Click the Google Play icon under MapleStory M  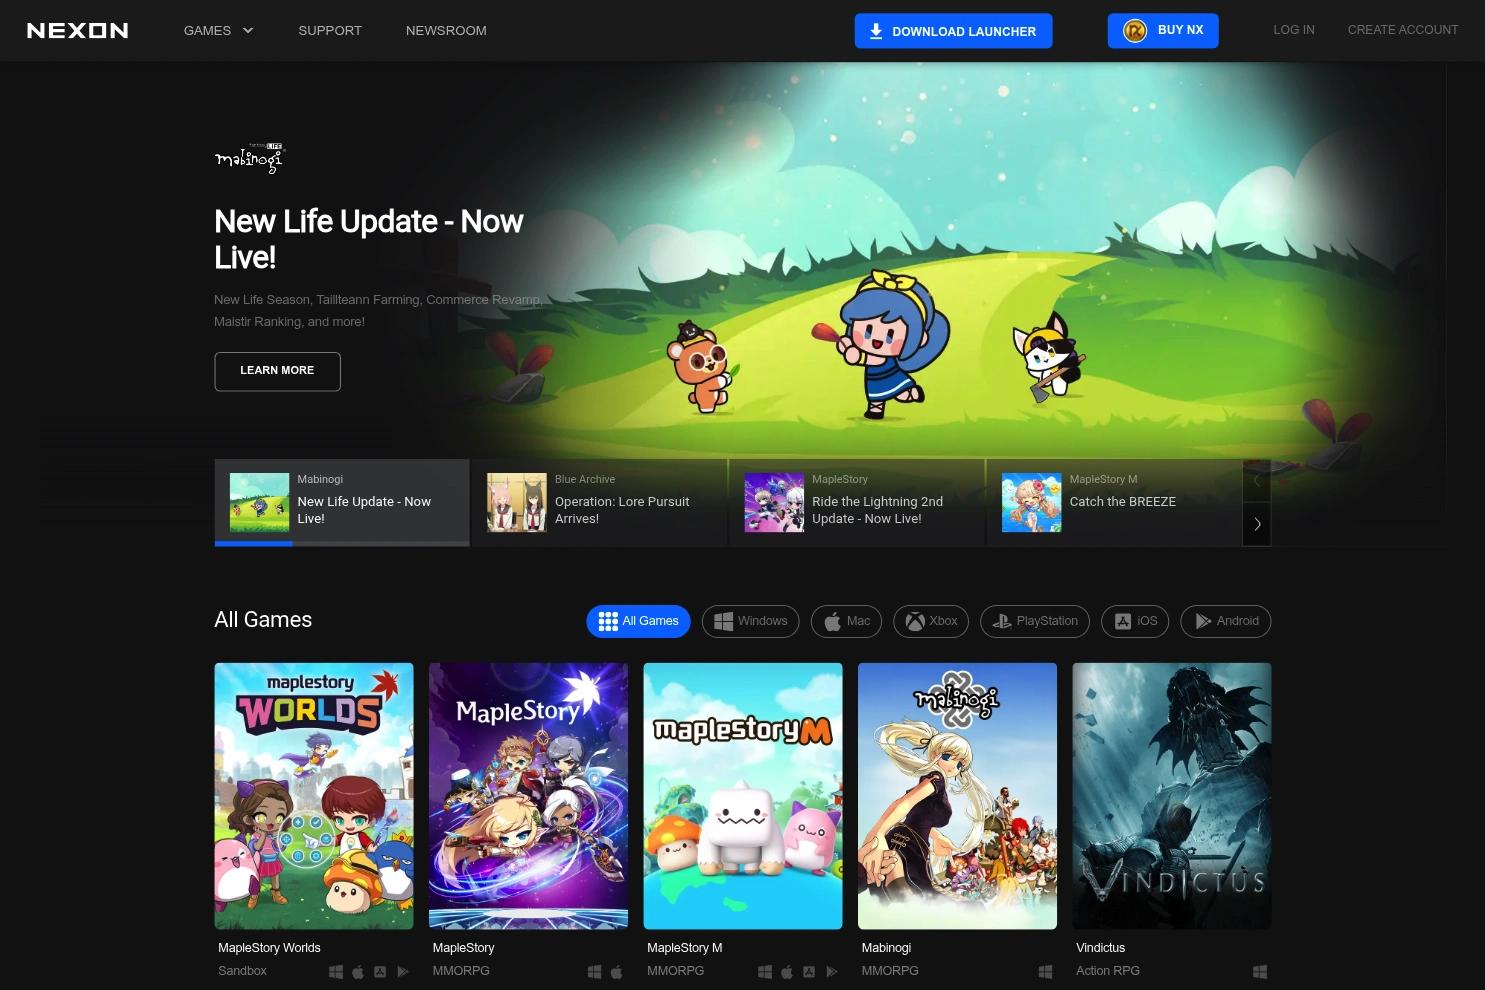(832, 972)
